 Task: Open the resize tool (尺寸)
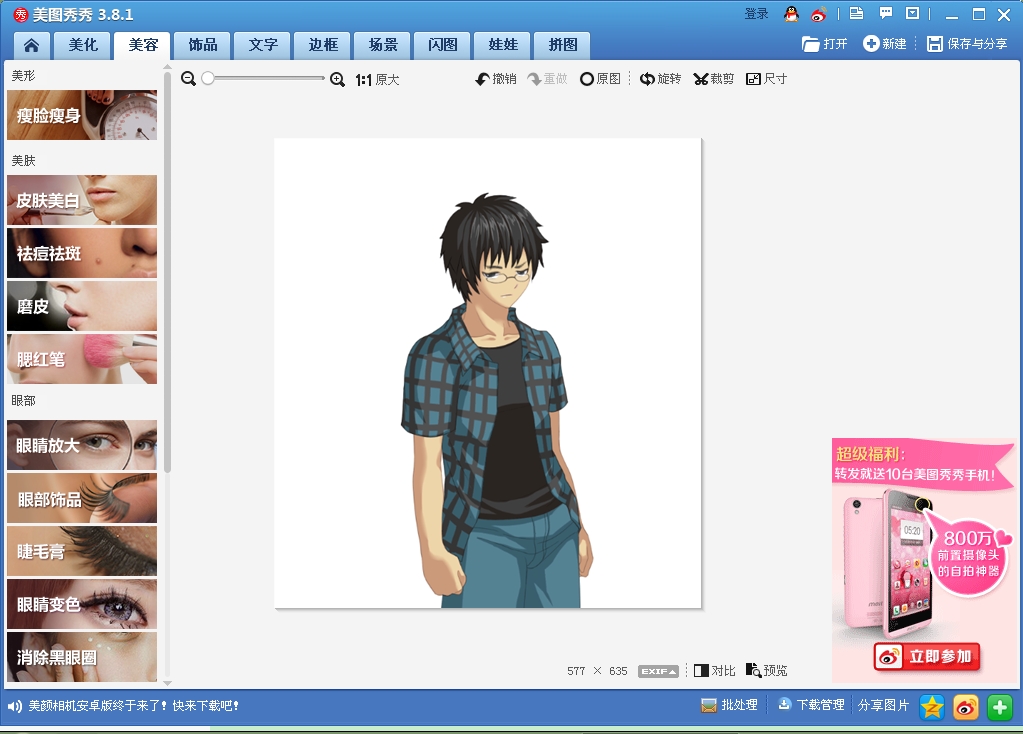(767, 79)
